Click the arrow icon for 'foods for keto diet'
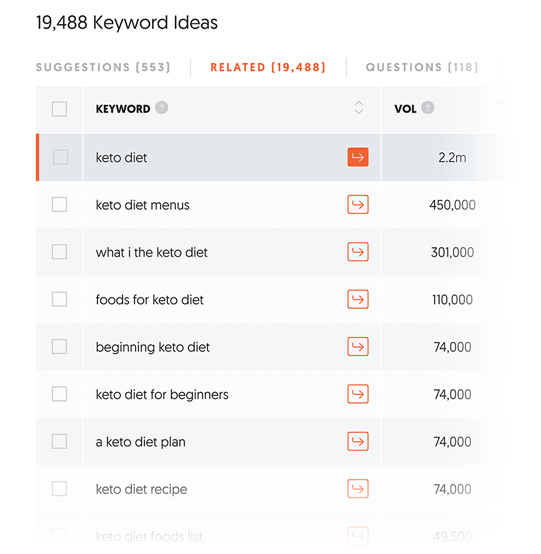Viewport: 541px width, 554px height. tap(358, 299)
